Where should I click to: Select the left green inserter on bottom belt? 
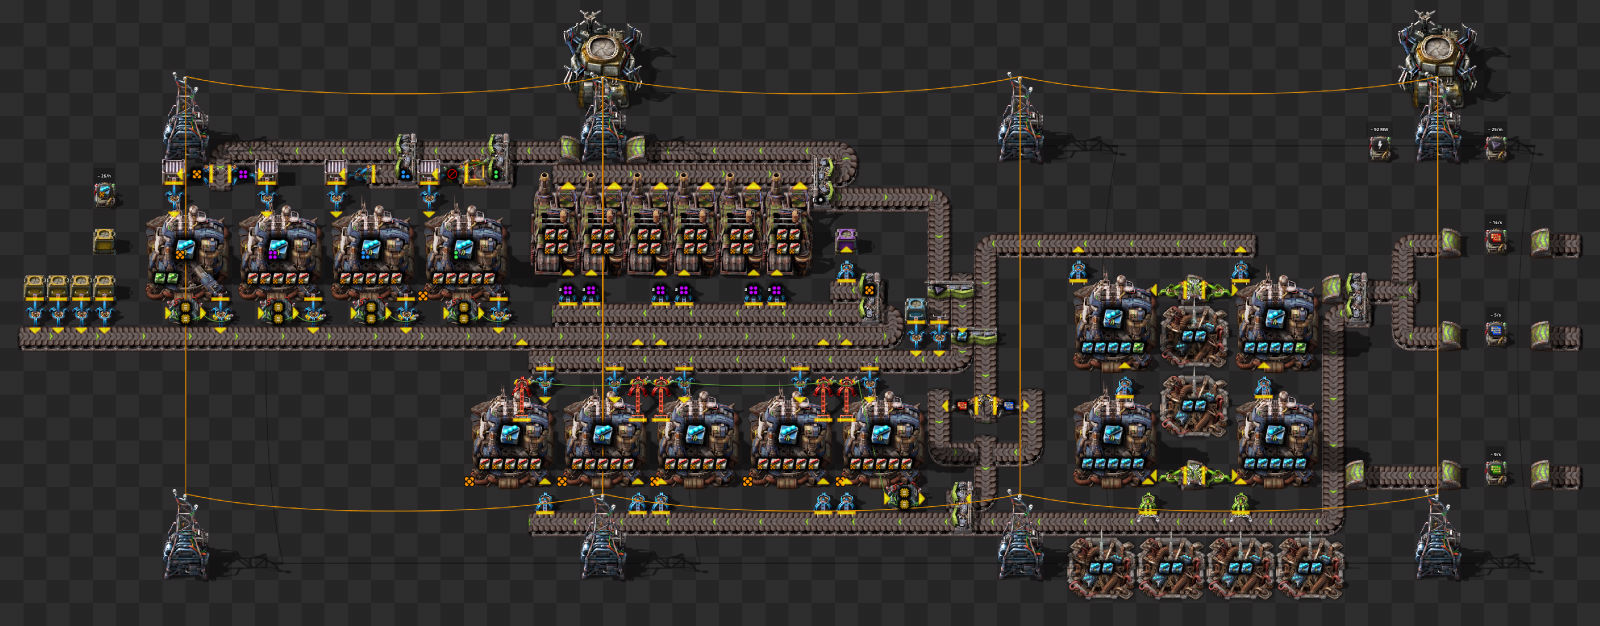click(x=1148, y=505)
